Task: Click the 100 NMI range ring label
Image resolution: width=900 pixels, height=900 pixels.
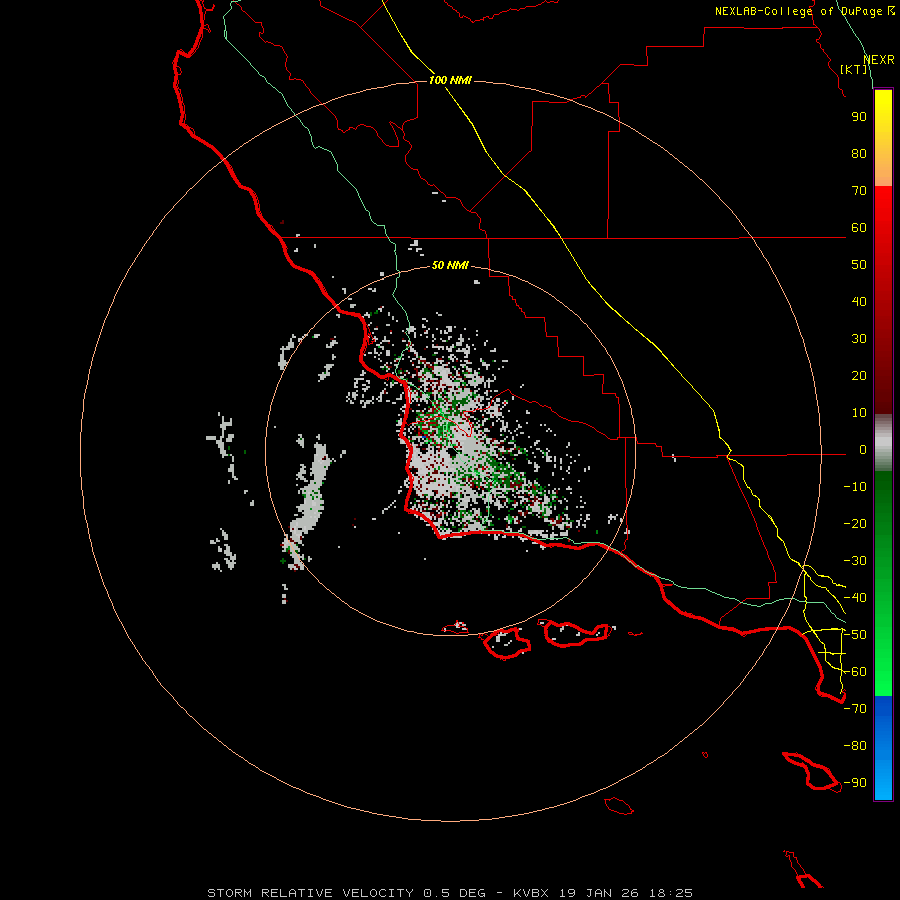Action: coord(450,80)
